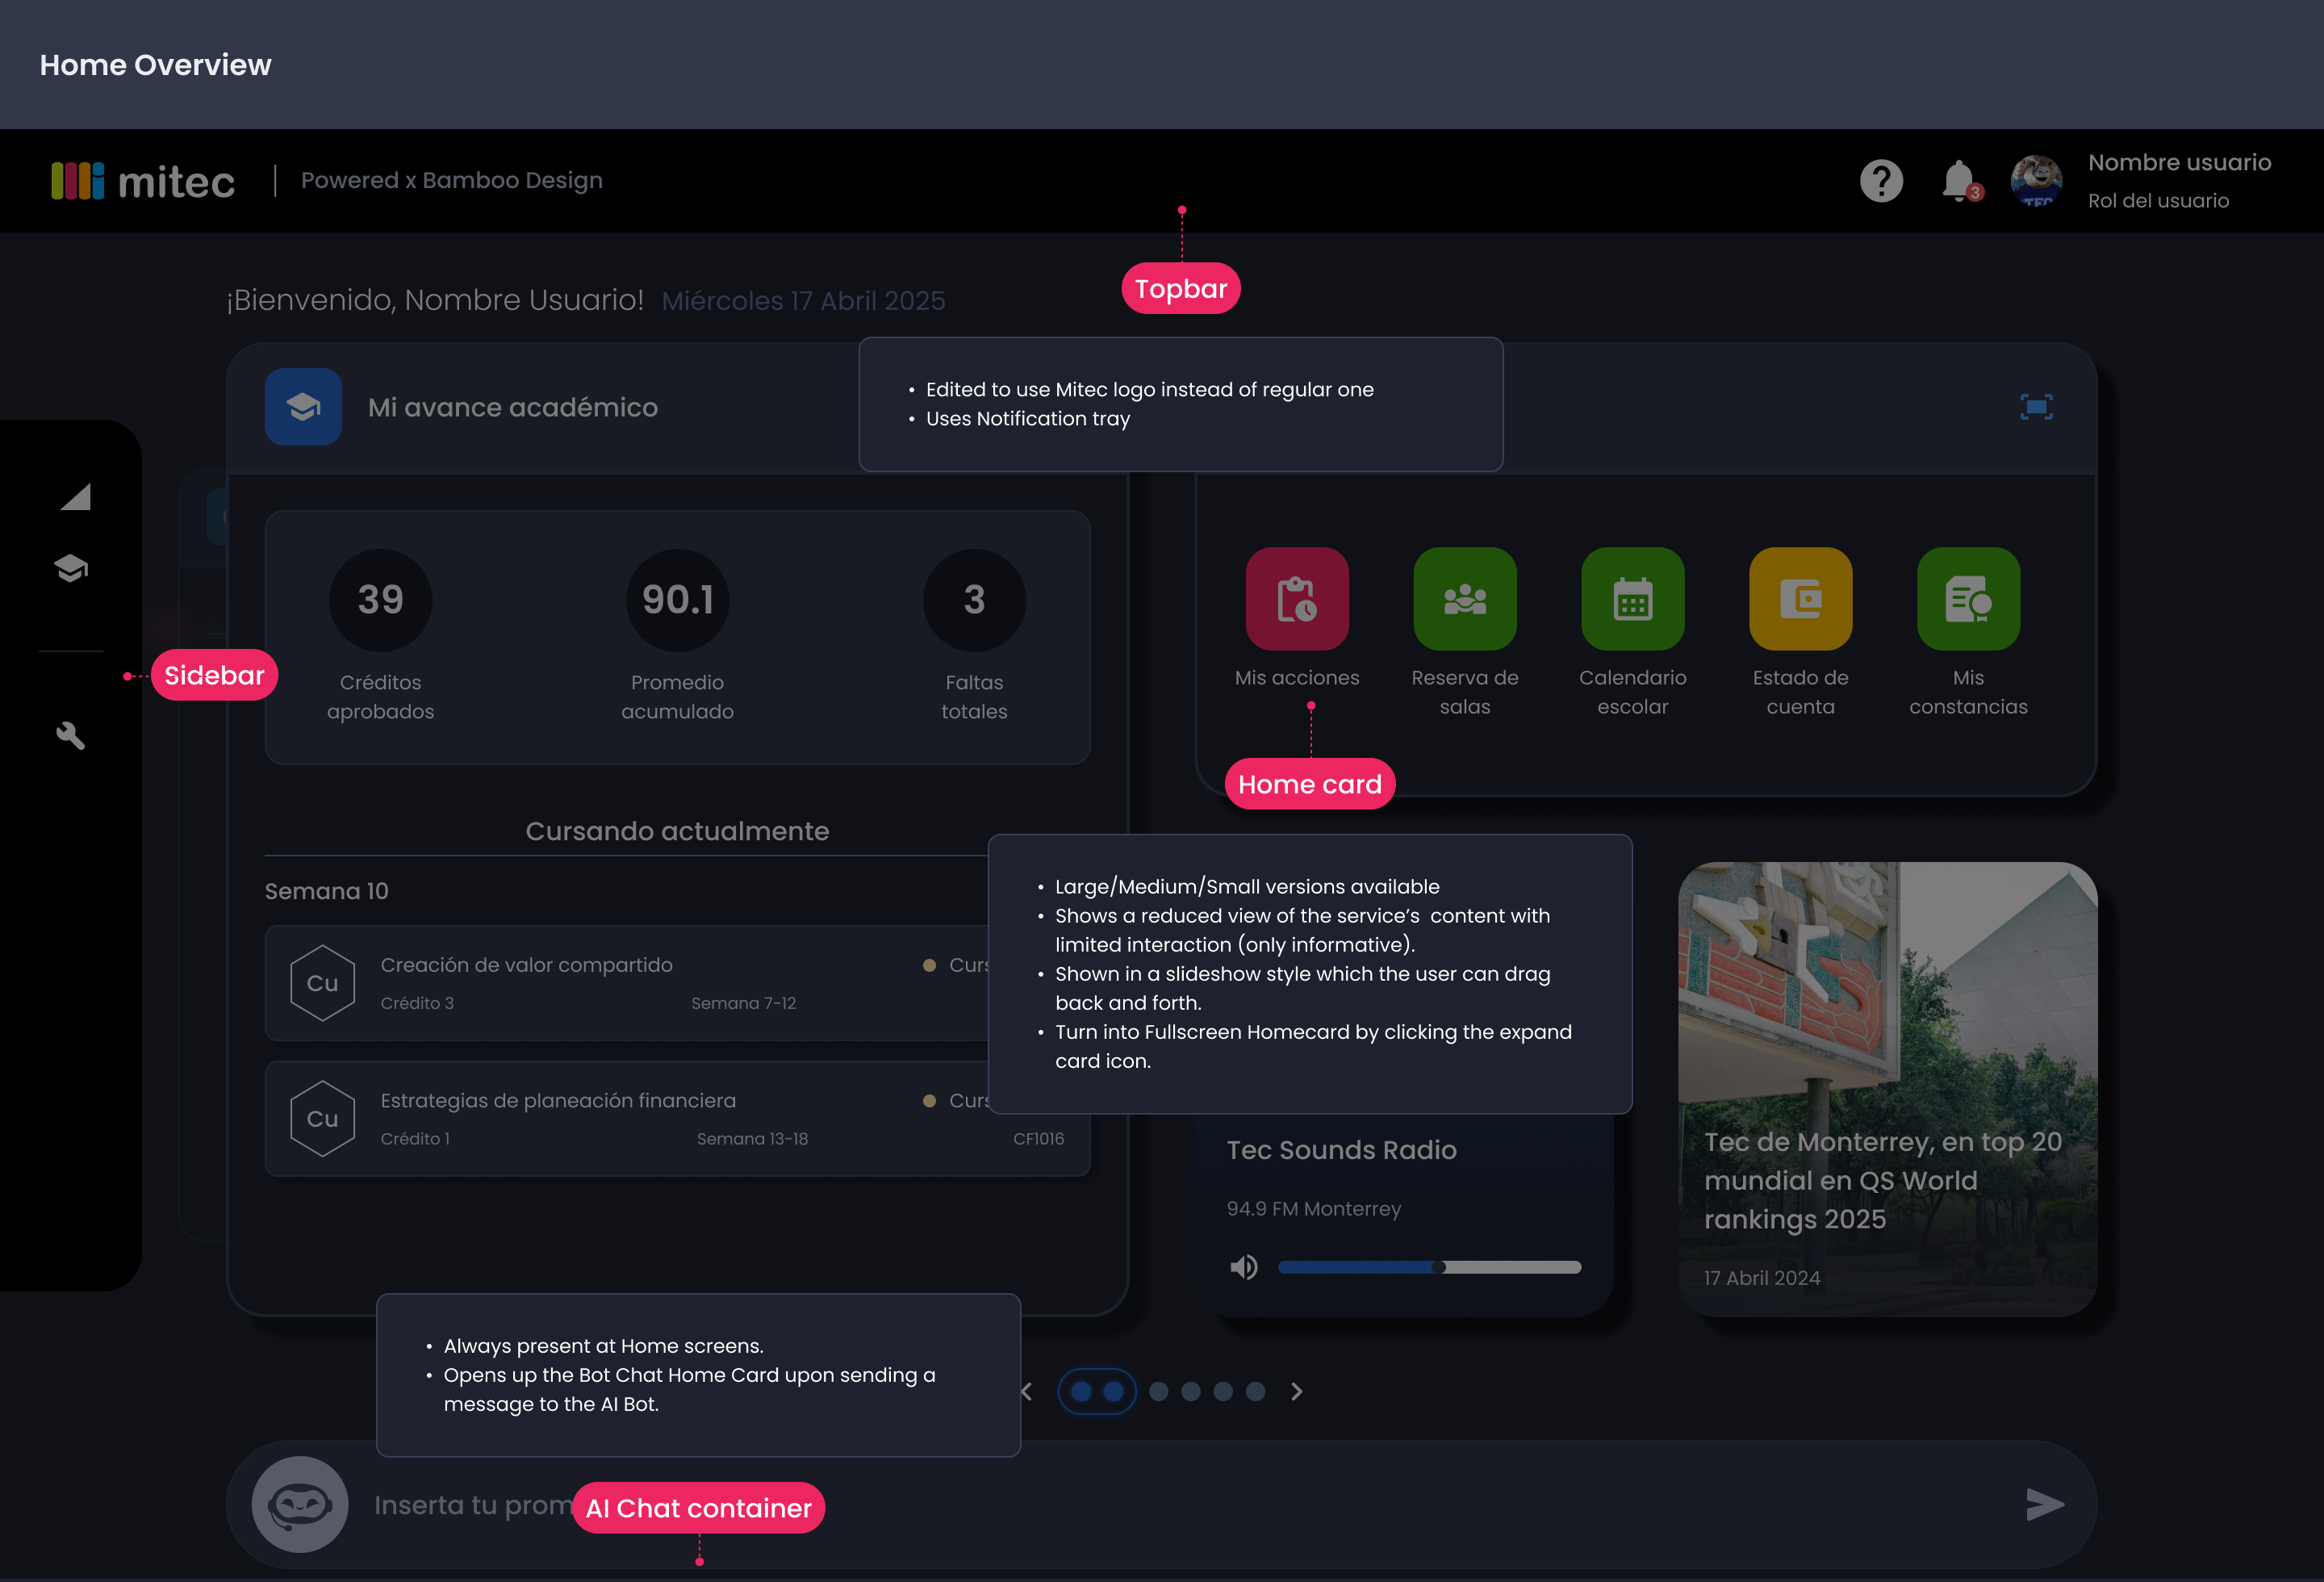Click the radio volume speaker icon
The height and width of the screenshot is (1582, 2324).
pos(1244,1267)
